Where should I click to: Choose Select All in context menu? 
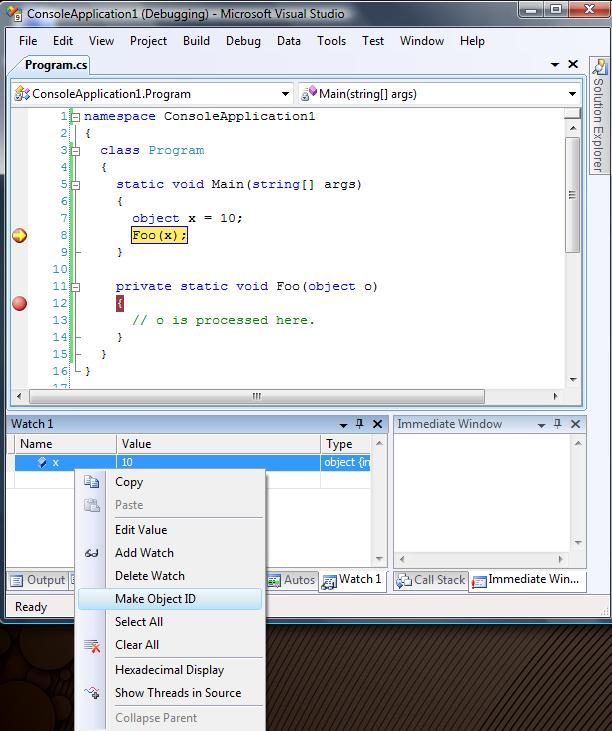click(x=170, y=622)
